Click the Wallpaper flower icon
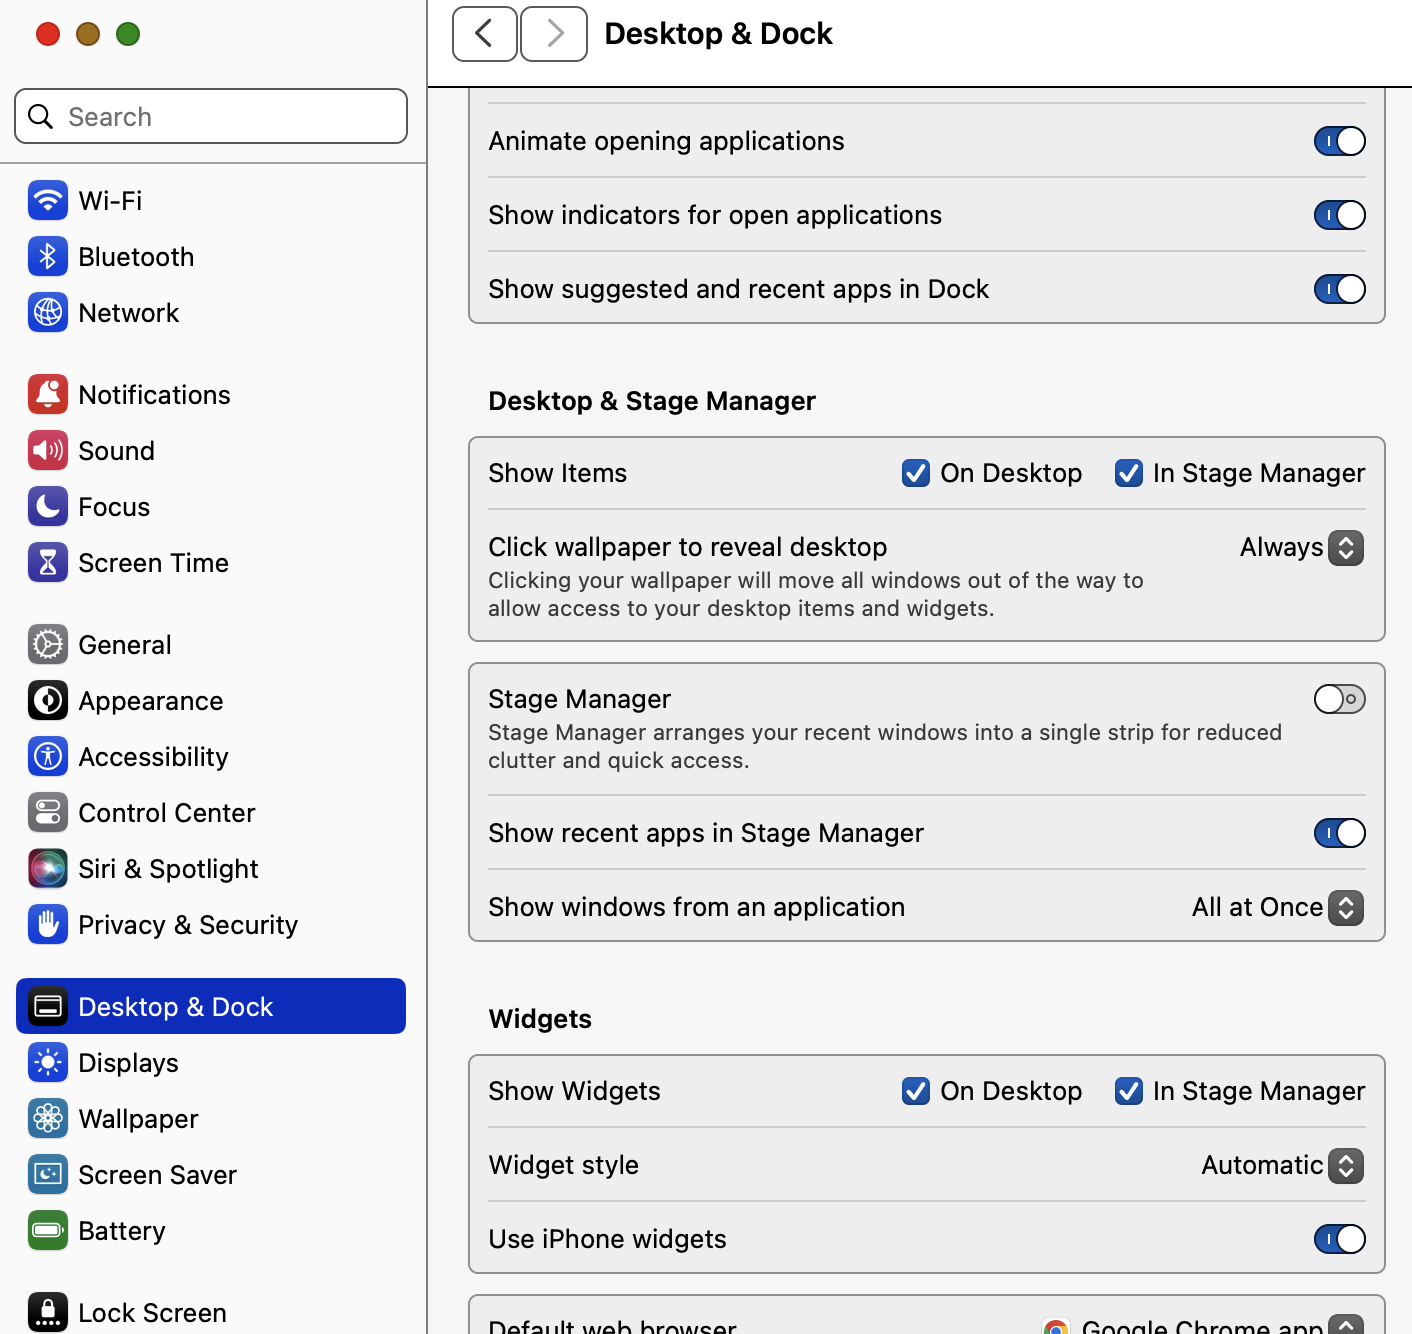Image resolution: width=1412 pixels, height=1334 pixels. point(48,1119)
